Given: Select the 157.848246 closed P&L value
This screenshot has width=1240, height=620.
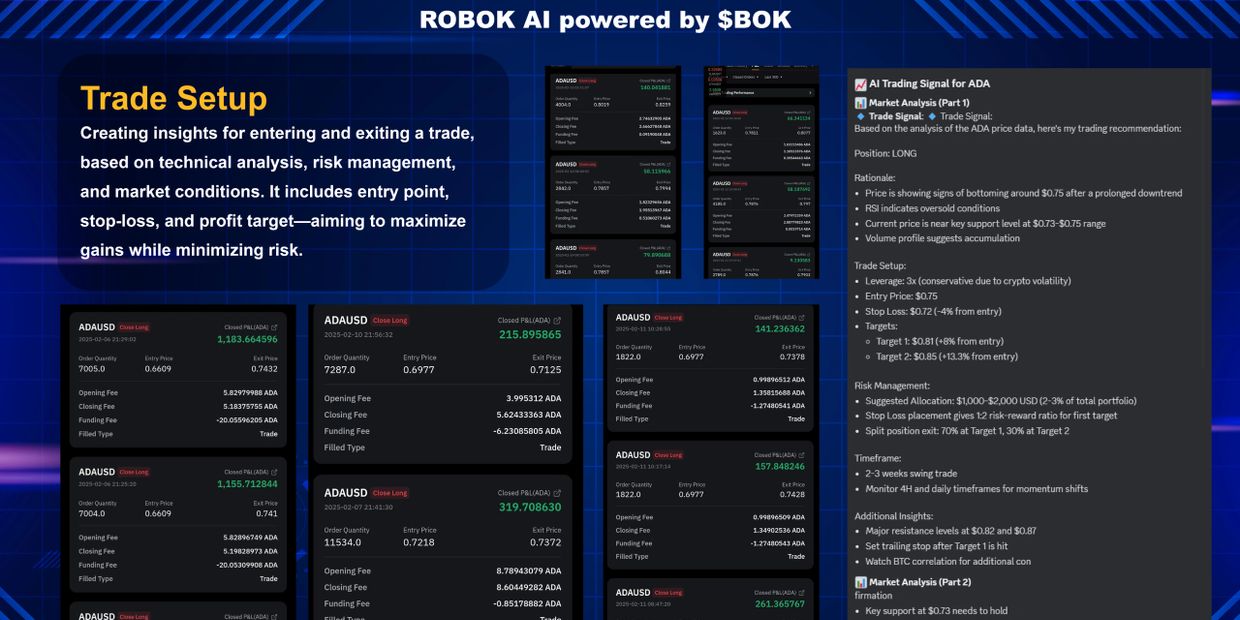Looking at the screenshot, I should pyautogui.click(x=780, y=466).
